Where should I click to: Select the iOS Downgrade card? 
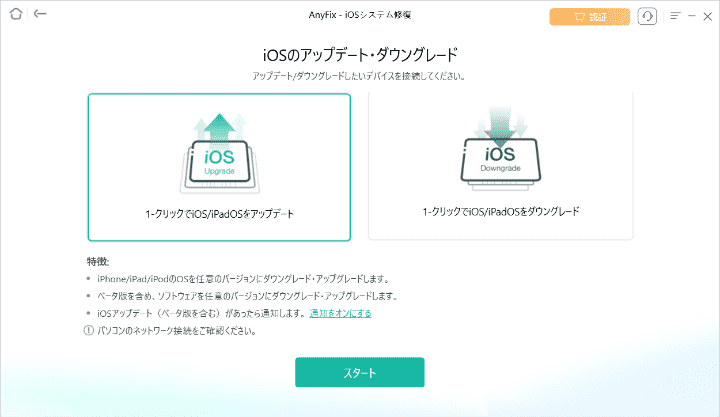pos(501,166)
